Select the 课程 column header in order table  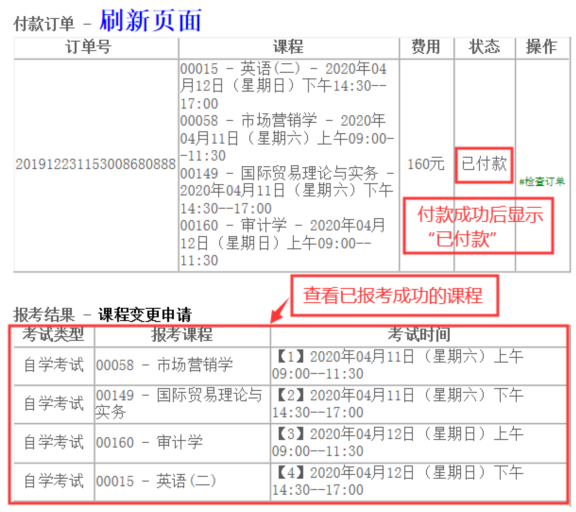point(288,47)
